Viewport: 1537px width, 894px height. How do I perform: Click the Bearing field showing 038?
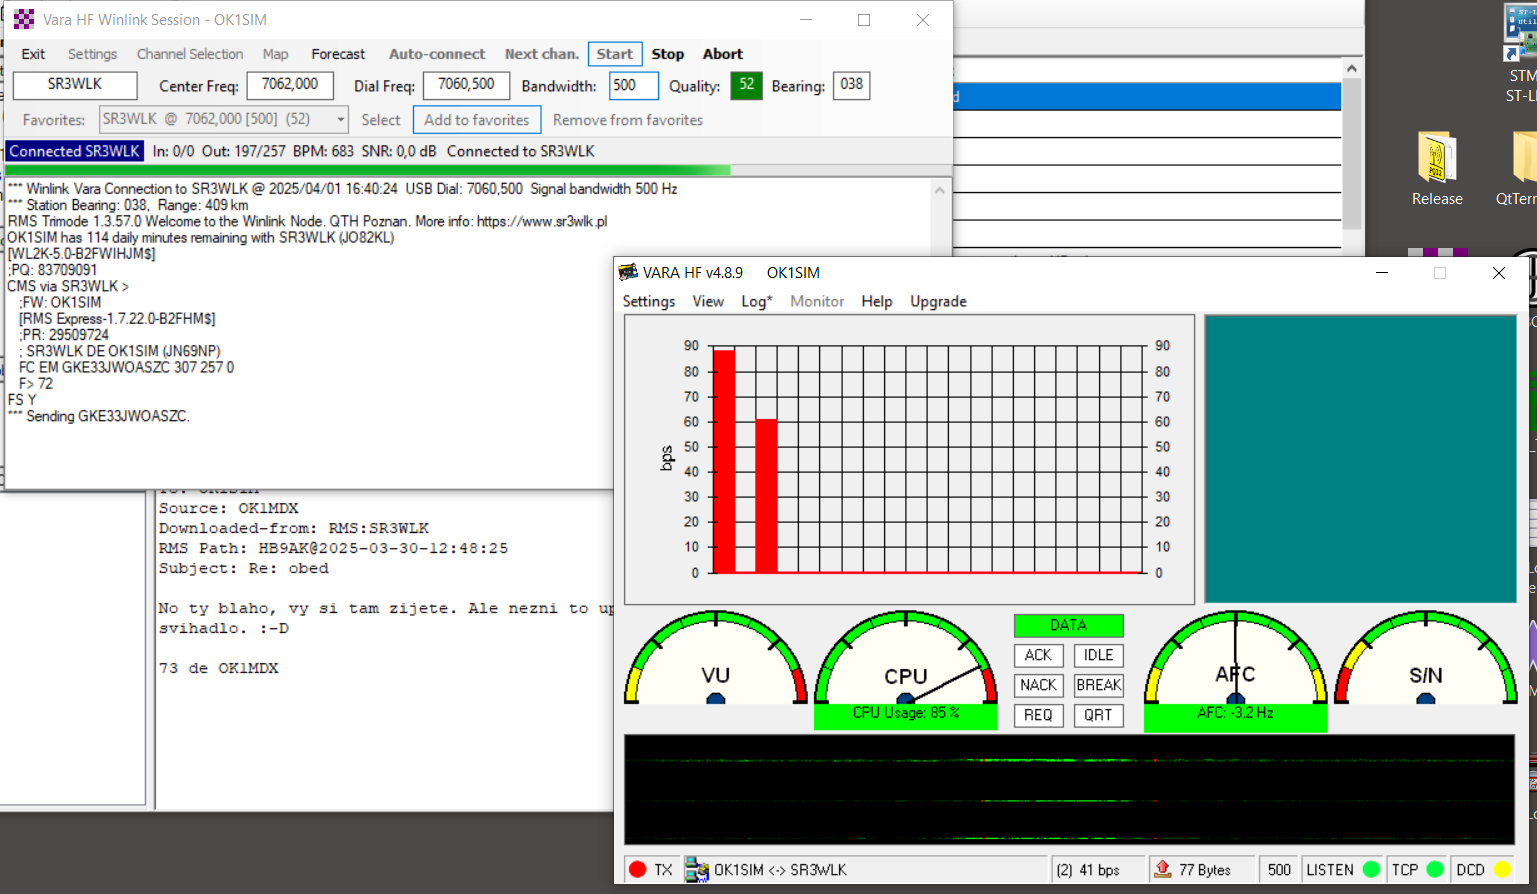852,85
